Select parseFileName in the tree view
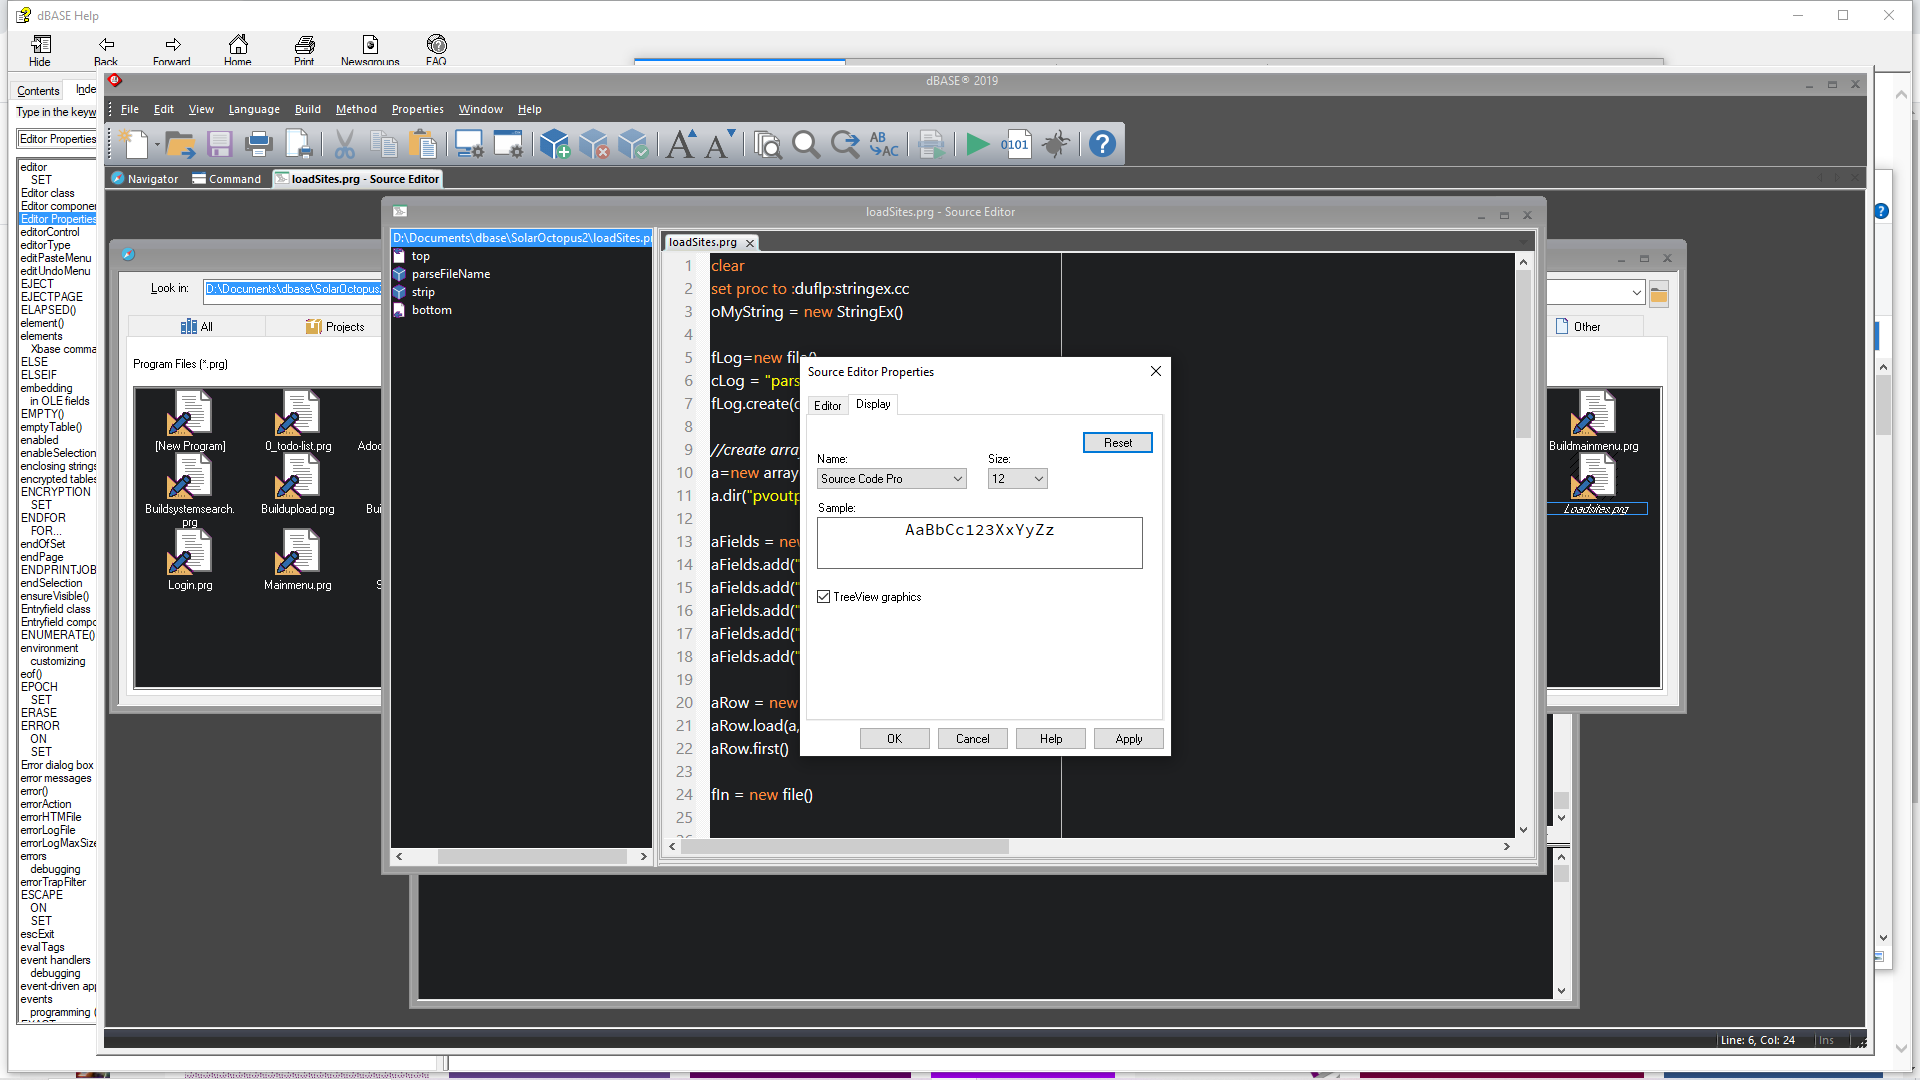Screen dimensions: 1920x1080 click(450, 274)
